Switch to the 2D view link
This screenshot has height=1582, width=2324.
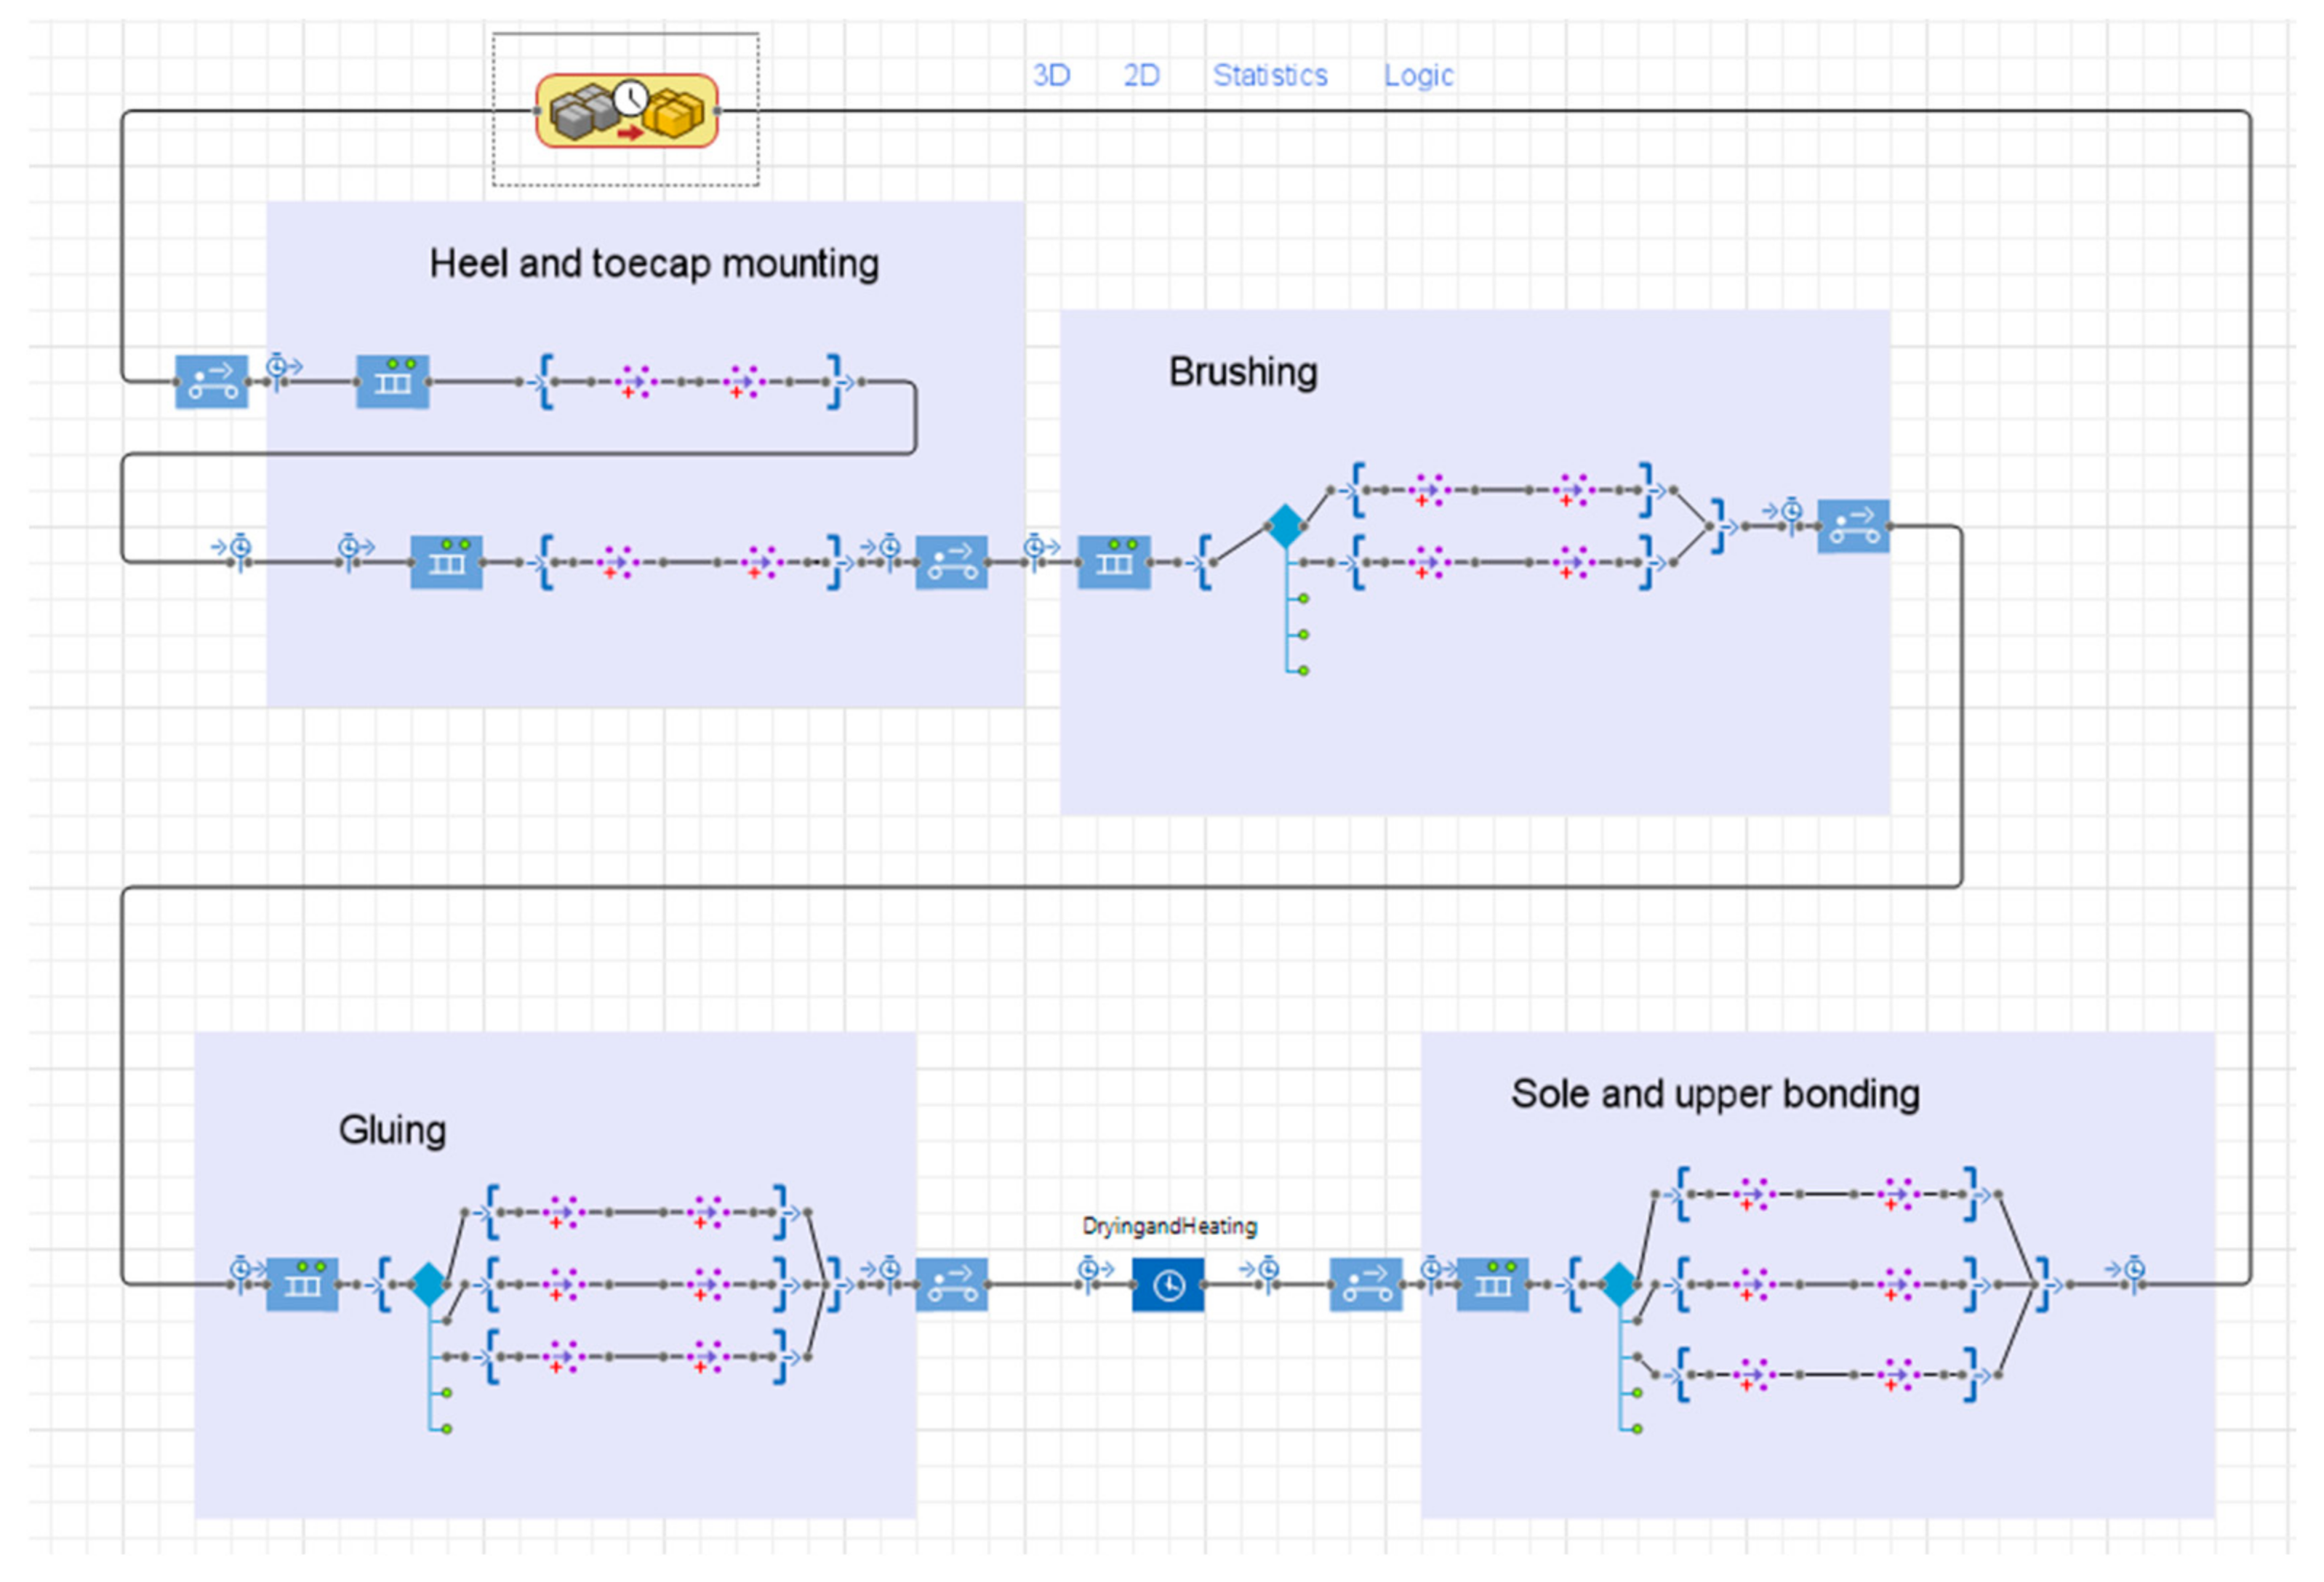pos(1141,75)
